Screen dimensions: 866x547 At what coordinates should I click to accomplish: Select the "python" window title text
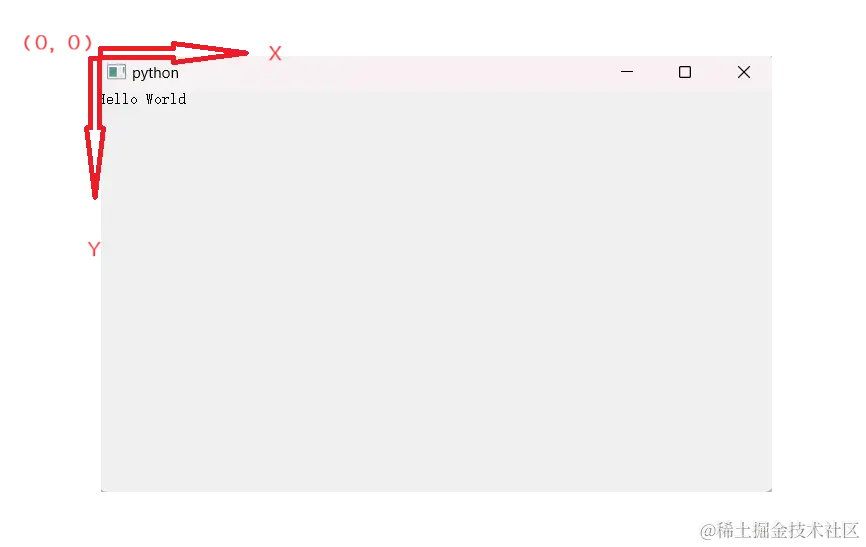pyautogui.click(x=155, y=73)
